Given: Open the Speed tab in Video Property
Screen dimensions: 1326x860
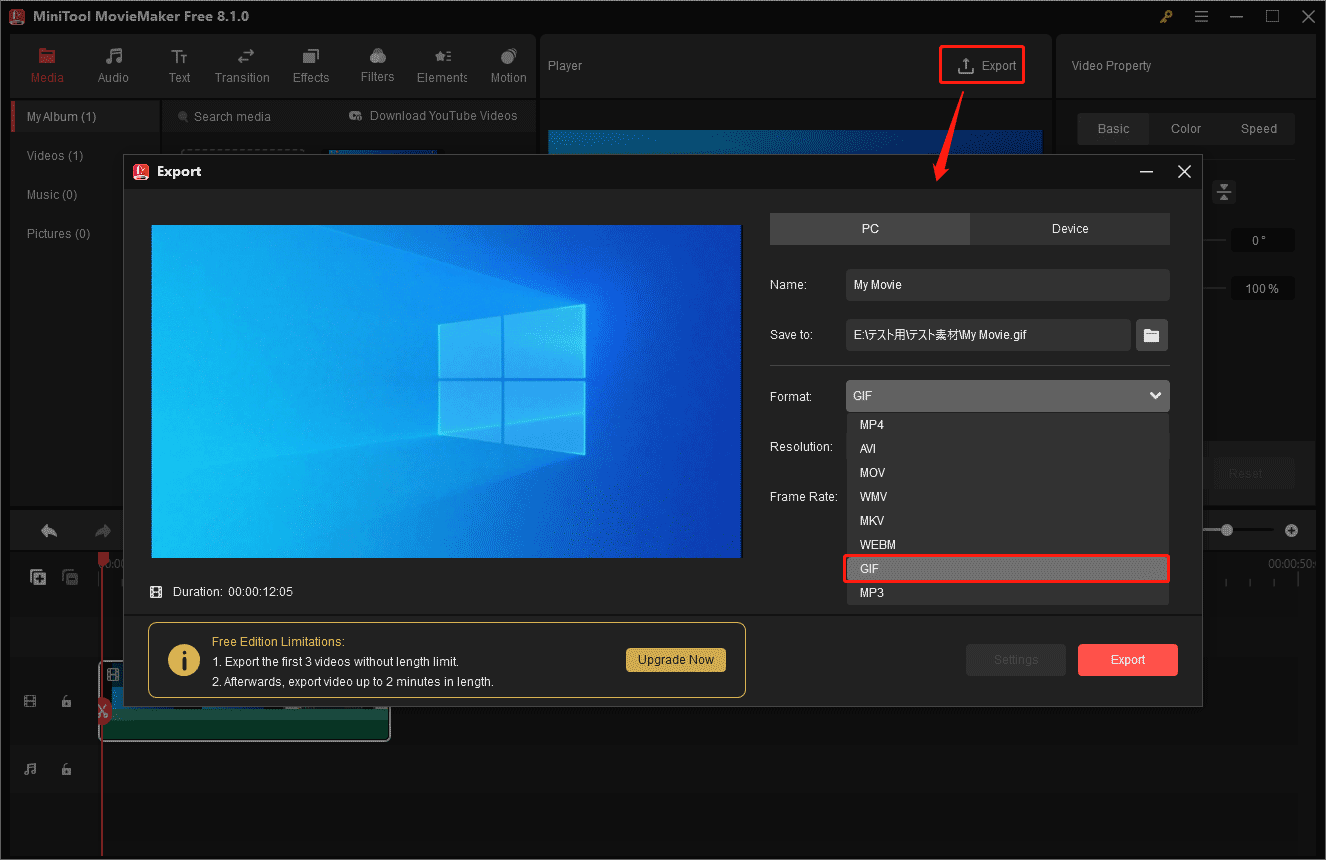Looking at the screenshot, I should (1259, 129).
